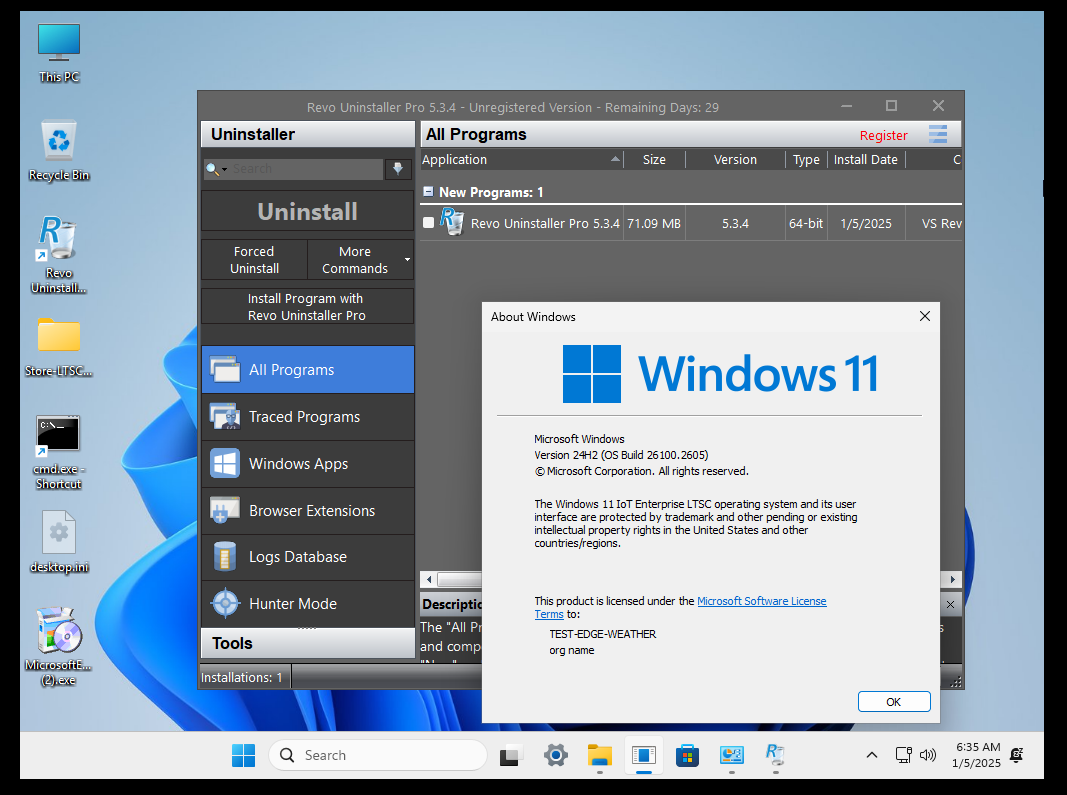
Task: Close the Description panel
Action: tap(951, 604)
